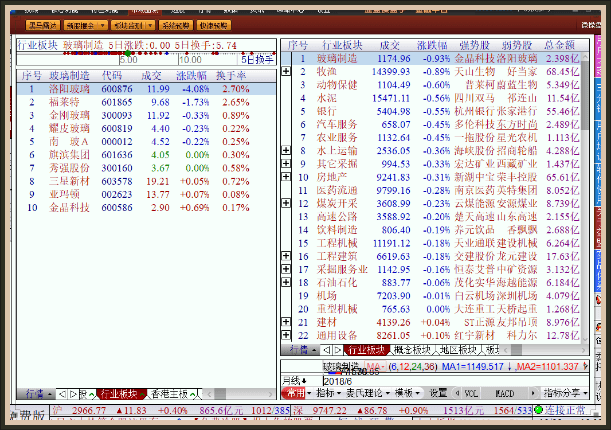Viewport: 611px width, 430px height.
Task: Click right arrow of left panel horizontal scrollbar
Action: pyautogui.click(x=271, y=395)
